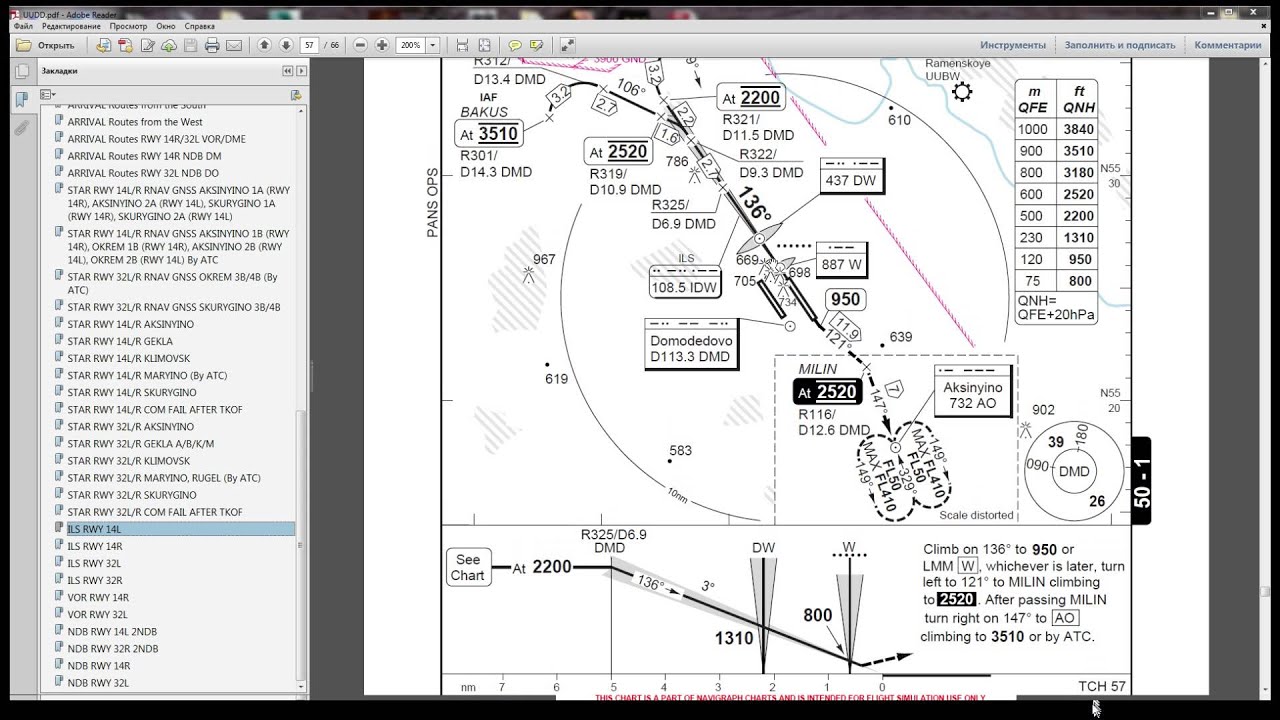Open bookmark STAR RWY 32L/R RNAV GNSS SKURYGINO 3B/4B
This screenshot has width=1280, height=720.
pos(174,307)
